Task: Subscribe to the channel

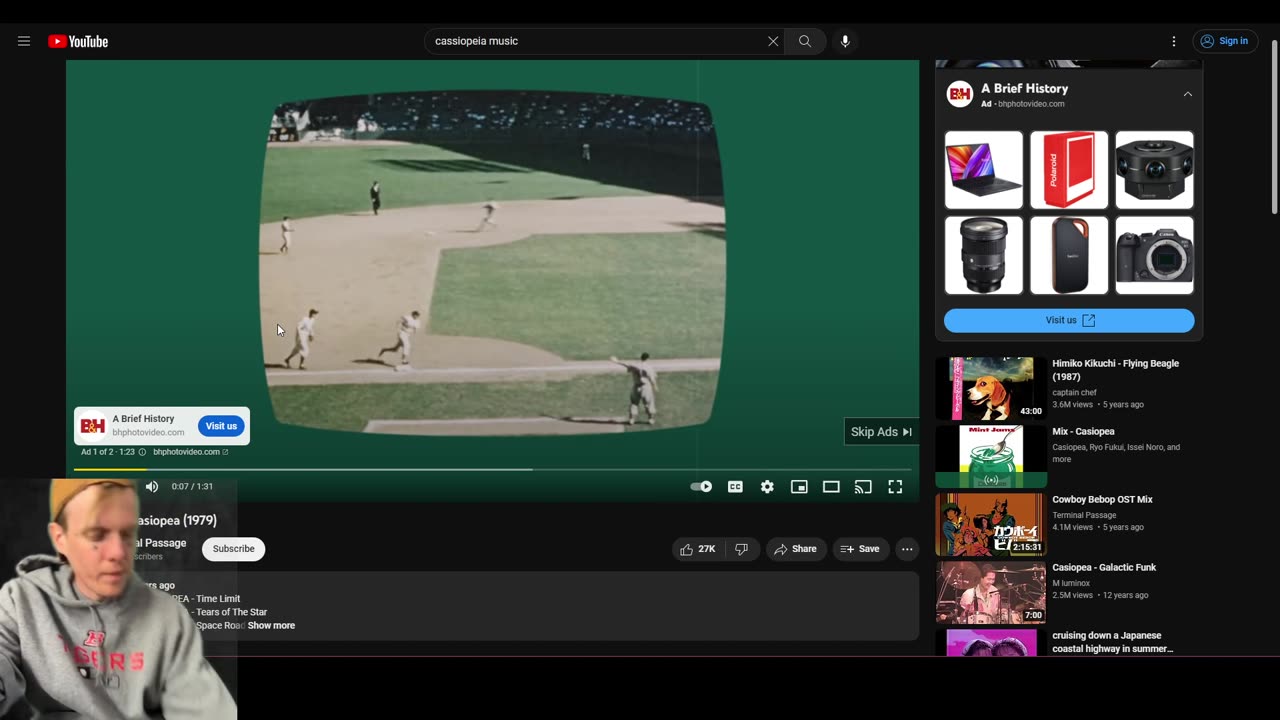Action: click(233, 549)
